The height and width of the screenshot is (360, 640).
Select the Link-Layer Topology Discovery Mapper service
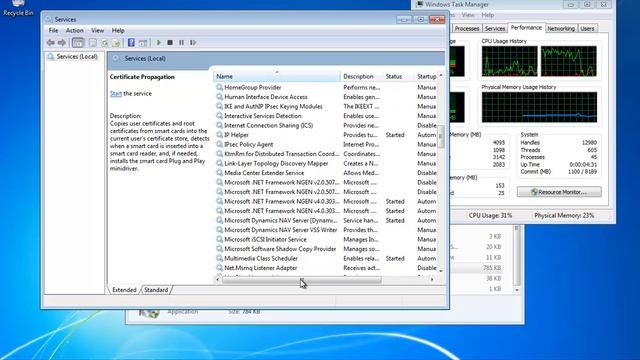276,163
